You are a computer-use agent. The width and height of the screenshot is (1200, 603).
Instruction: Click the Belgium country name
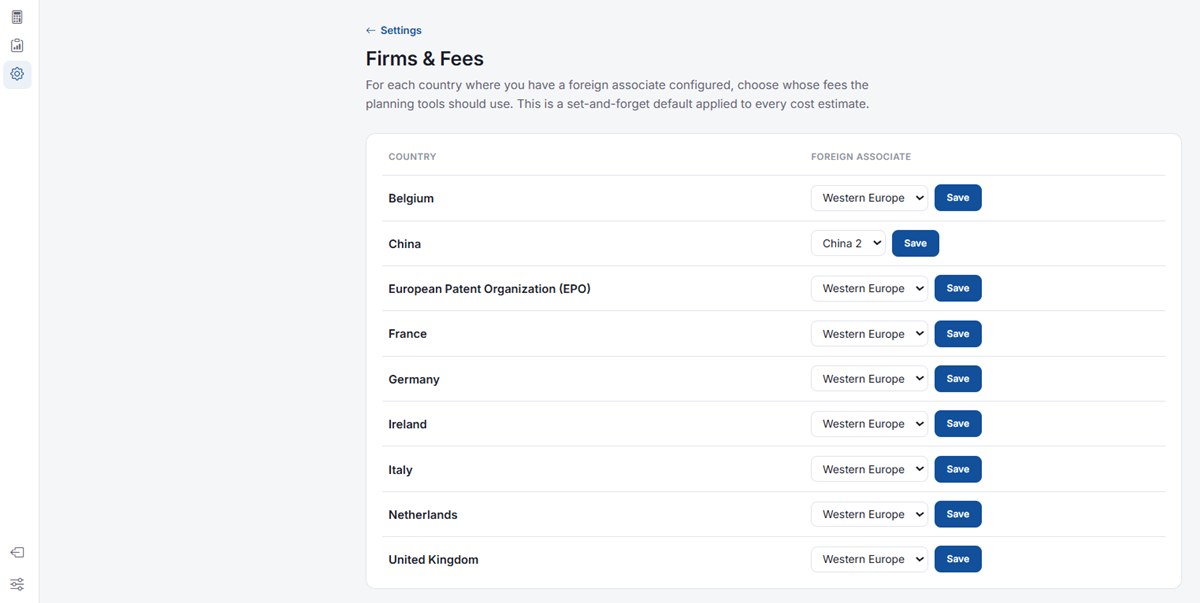coord(411,198)
